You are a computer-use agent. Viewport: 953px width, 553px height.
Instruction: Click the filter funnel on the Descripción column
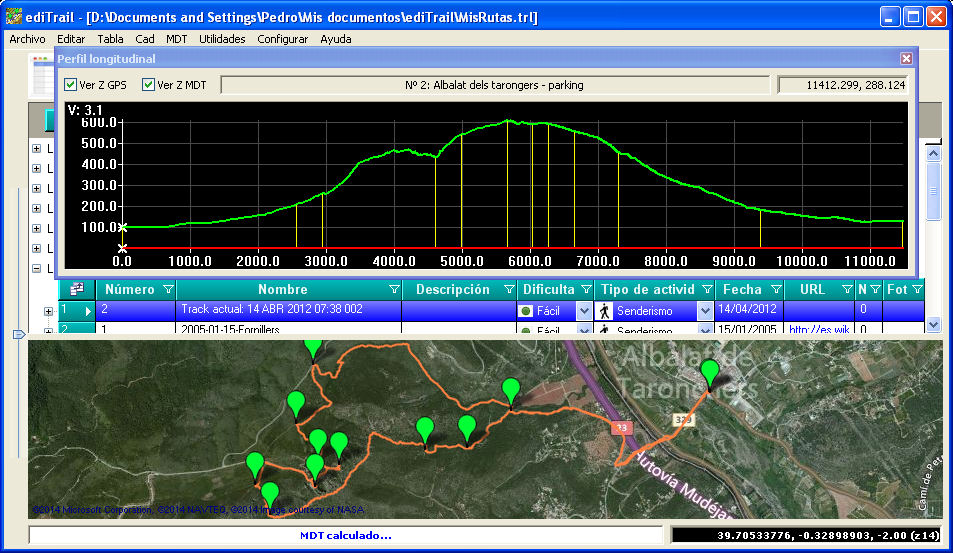pos(509,289)
